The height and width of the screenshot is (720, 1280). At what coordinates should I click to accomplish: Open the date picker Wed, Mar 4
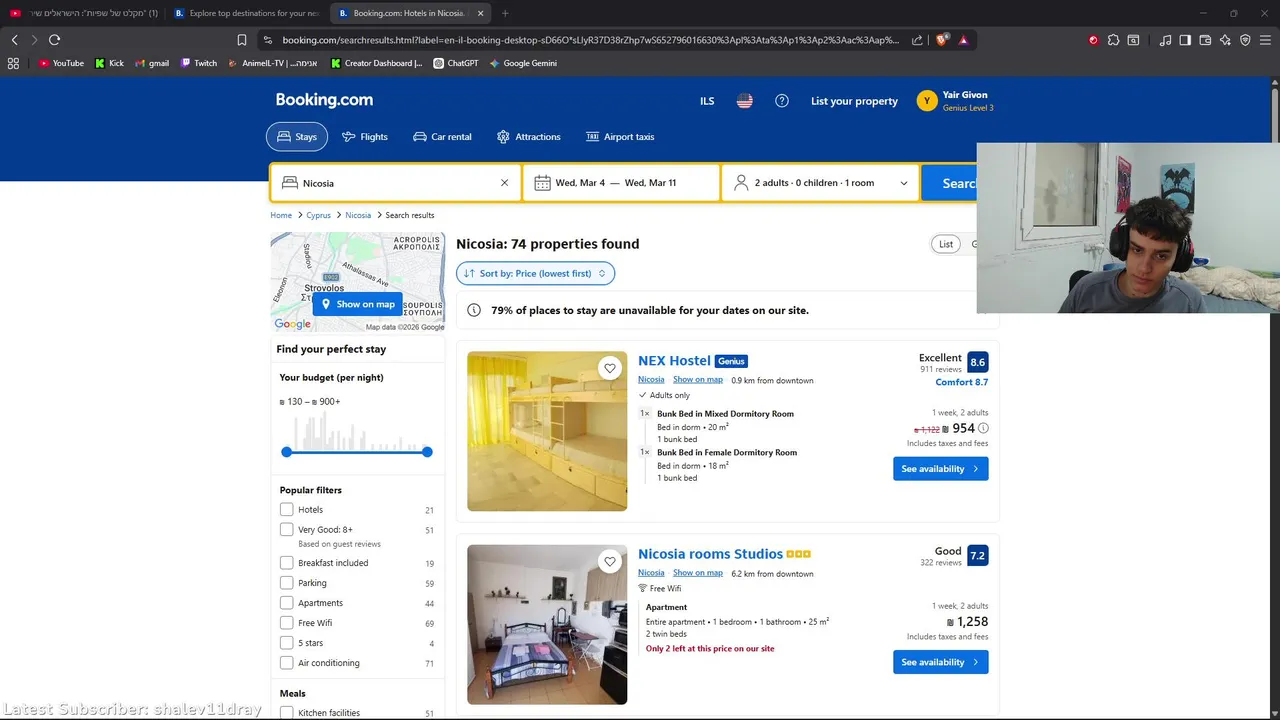[x=621, y=183]
